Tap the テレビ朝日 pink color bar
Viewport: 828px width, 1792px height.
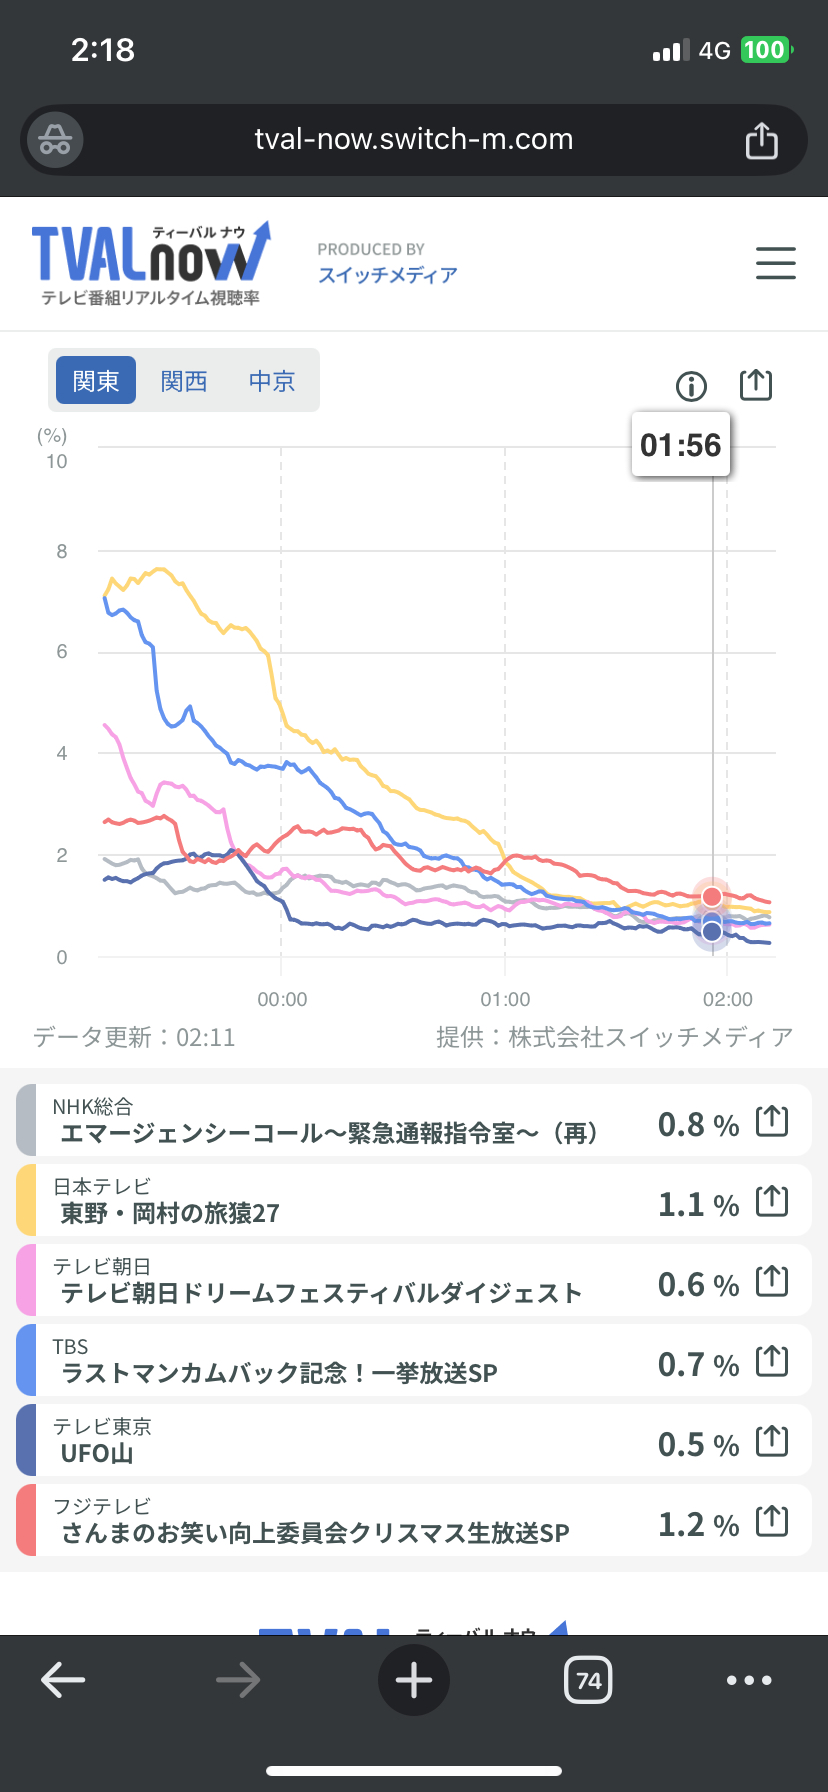(27, 1280)
